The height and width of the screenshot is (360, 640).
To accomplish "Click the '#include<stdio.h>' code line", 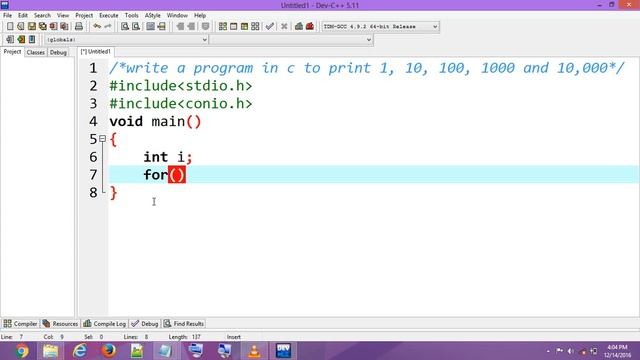I will pos(181,86).
